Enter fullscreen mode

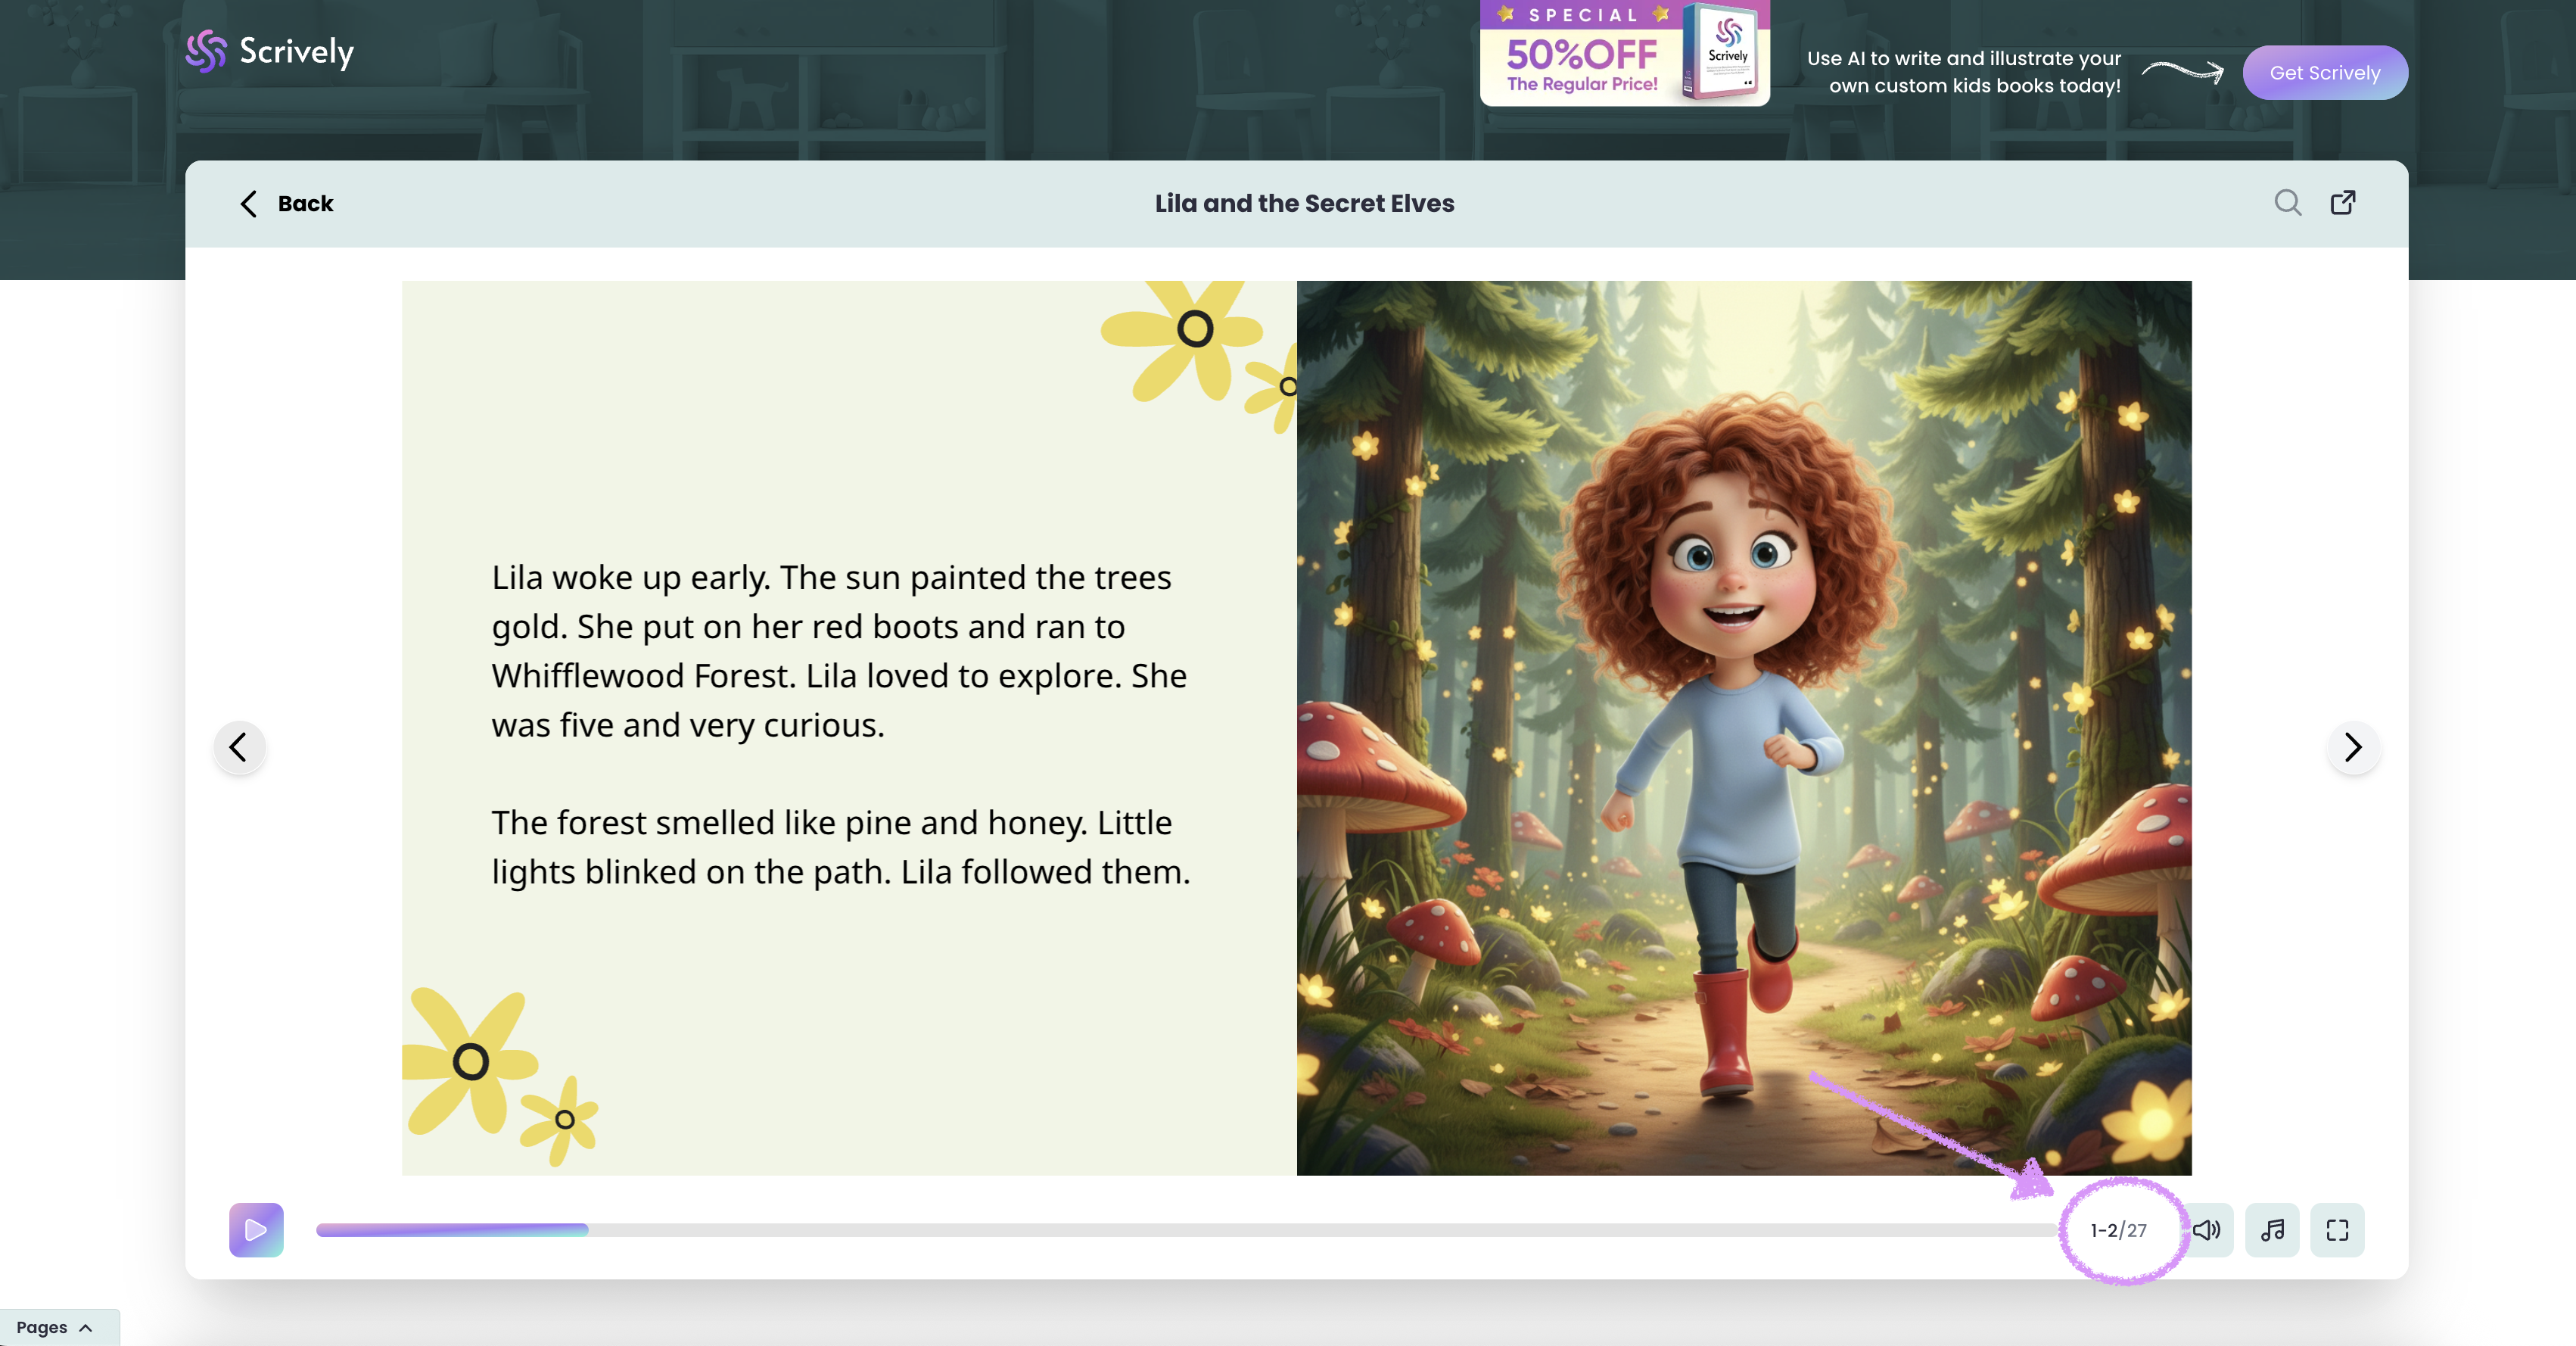click(x=2337, y=1230)
